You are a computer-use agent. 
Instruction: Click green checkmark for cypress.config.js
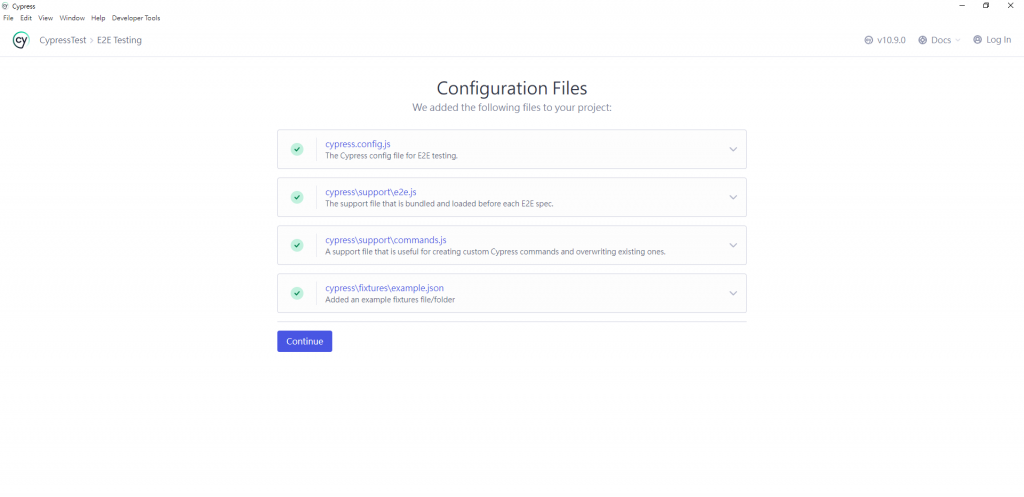click(x=297, y=149)
